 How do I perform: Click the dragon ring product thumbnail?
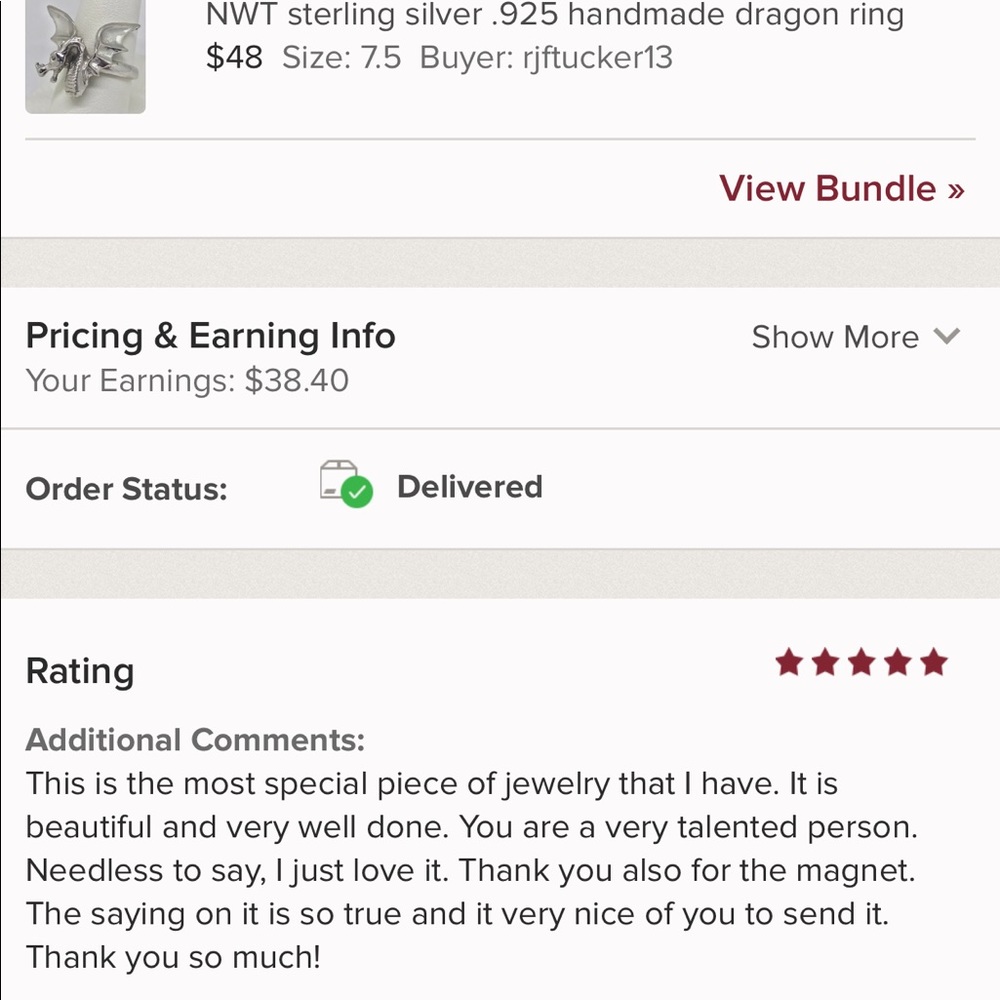(85, 57)
